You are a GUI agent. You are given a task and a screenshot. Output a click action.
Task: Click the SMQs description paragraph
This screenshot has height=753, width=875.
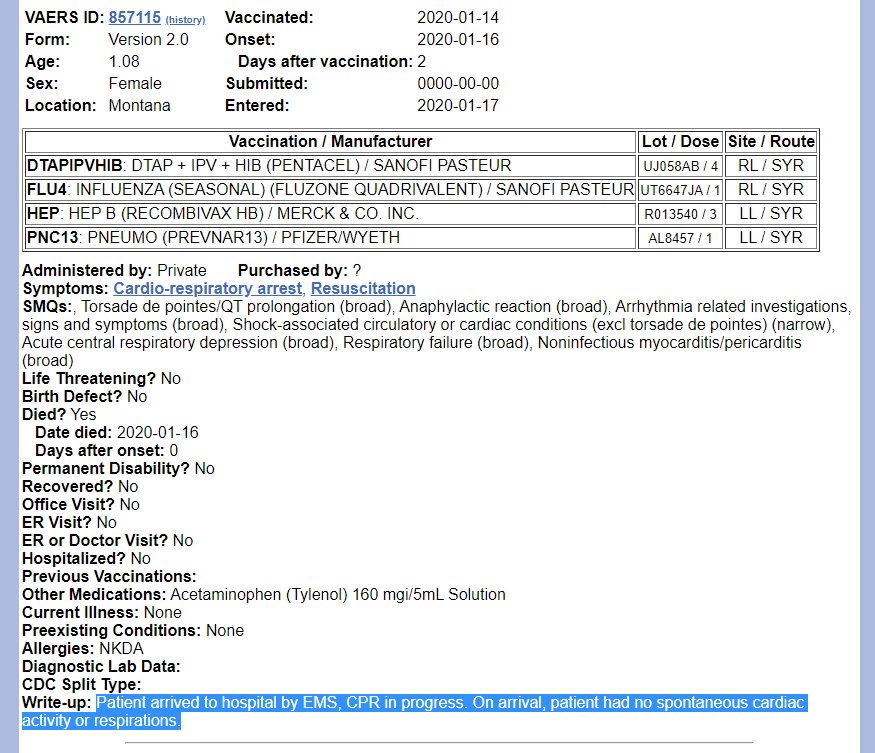click(437, 334)
